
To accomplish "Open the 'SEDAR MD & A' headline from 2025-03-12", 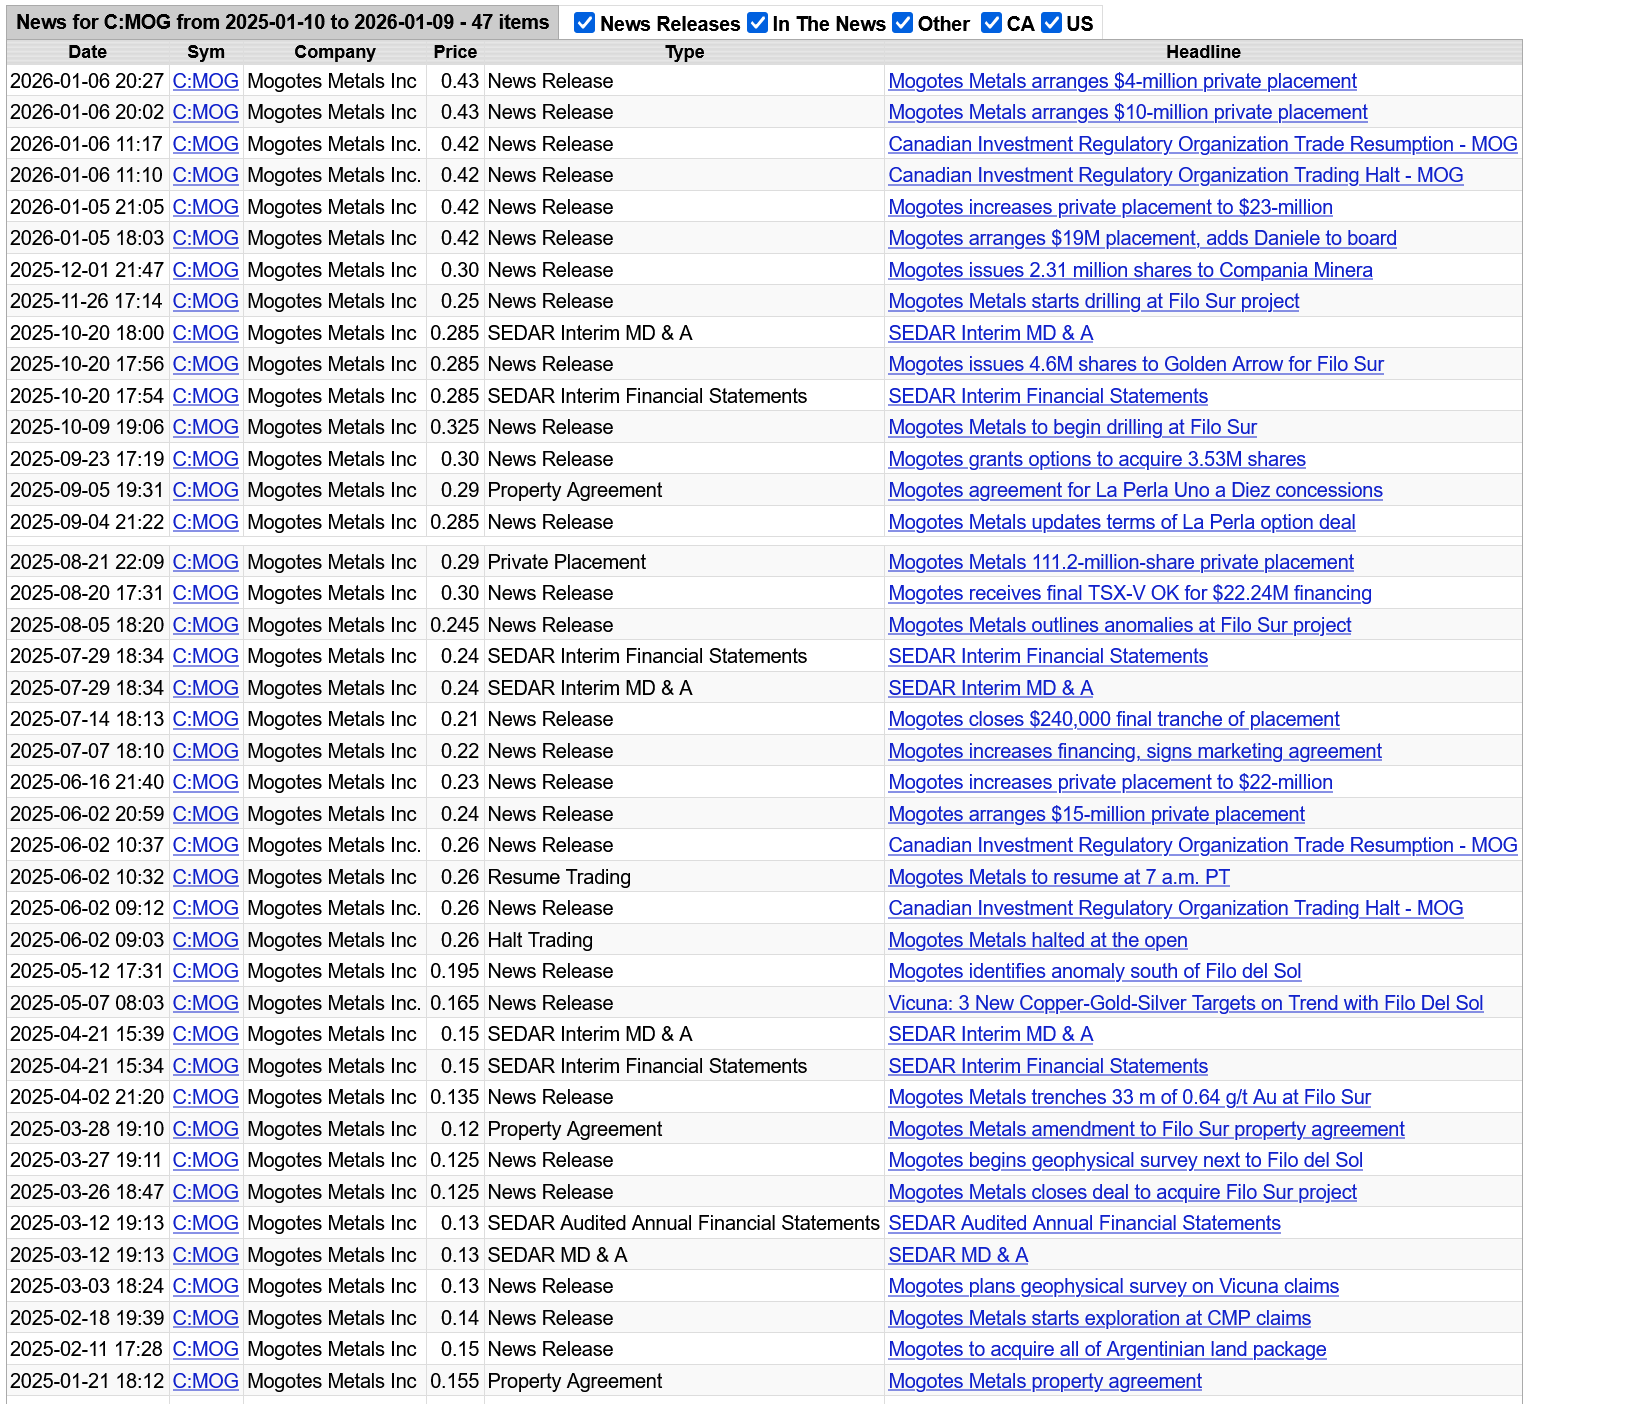I will tap(958, 1255).
